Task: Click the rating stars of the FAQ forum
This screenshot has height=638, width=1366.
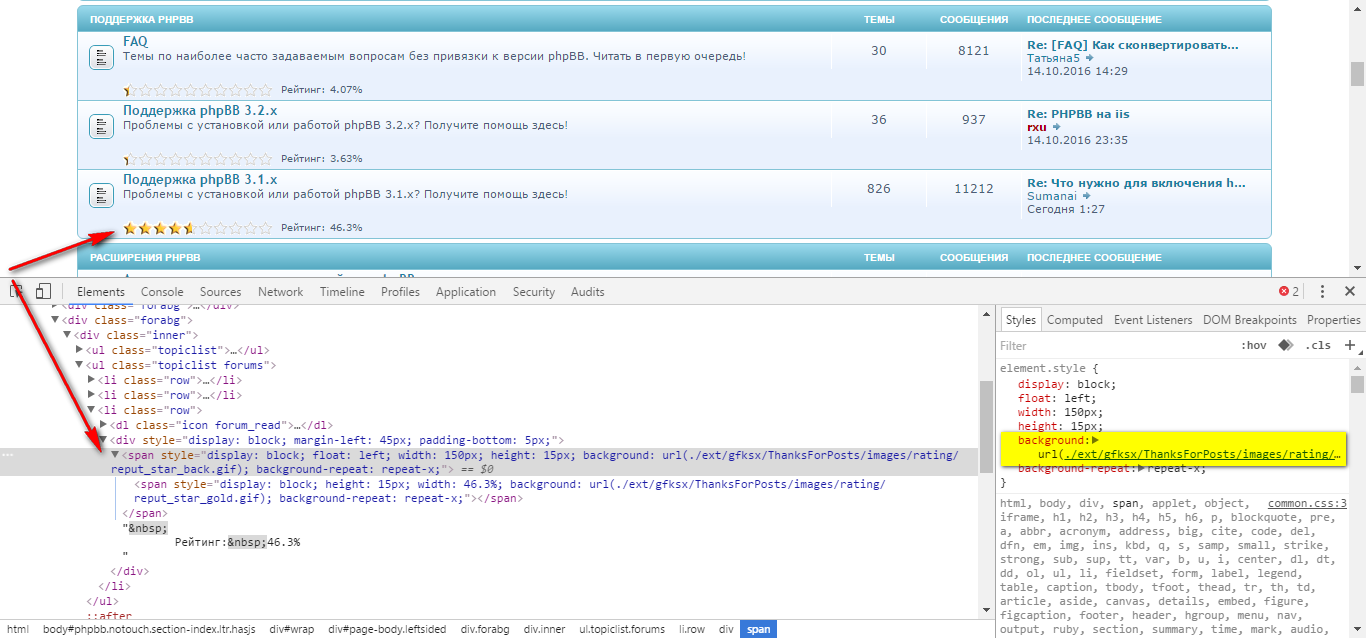Action: click(x=198, y=90)
